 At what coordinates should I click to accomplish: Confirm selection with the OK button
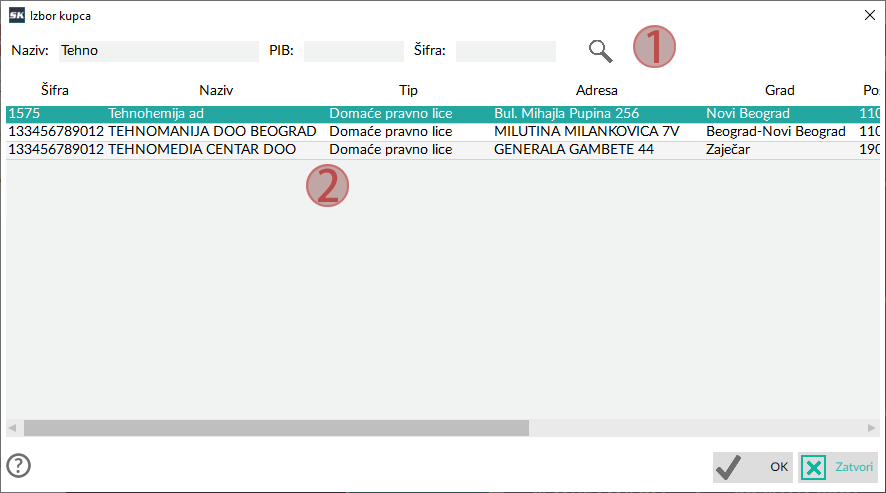(x=753, y=467)
